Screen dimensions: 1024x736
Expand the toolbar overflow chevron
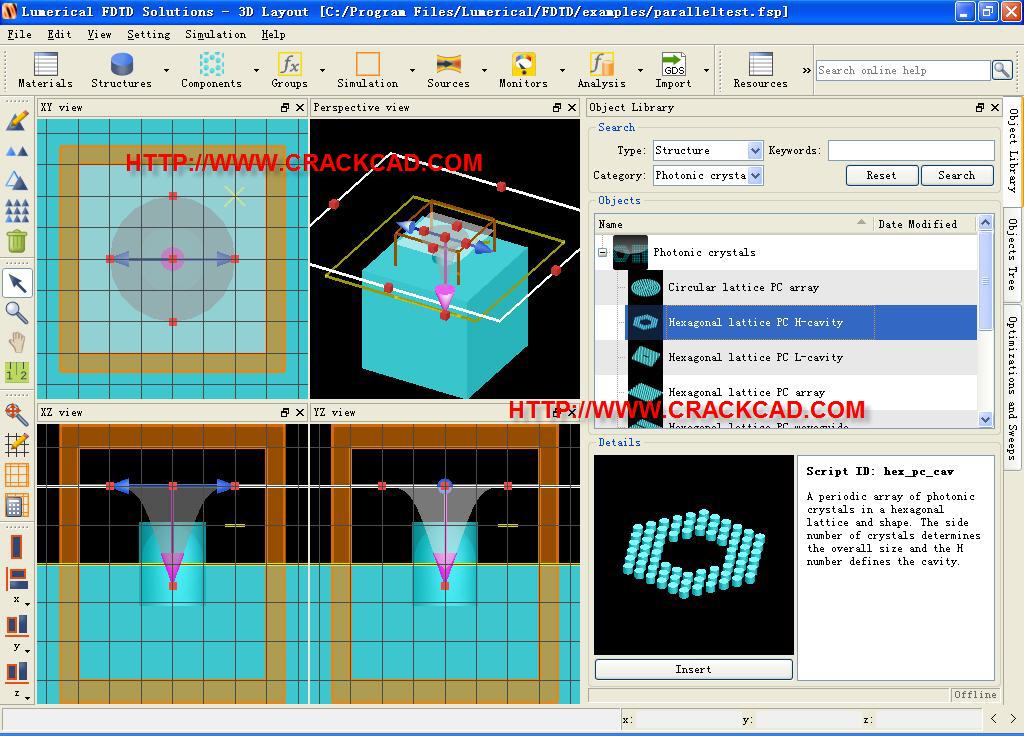click(x=807, y=70)
